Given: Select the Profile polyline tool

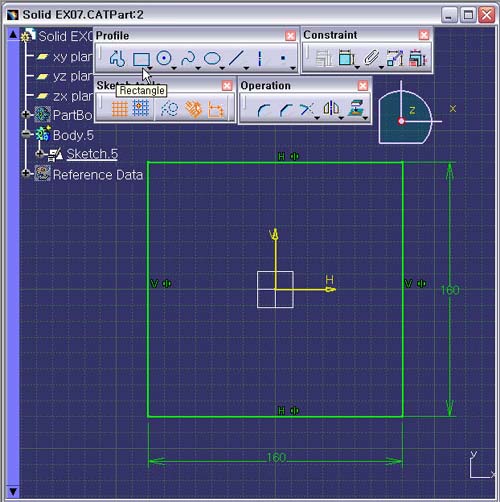Looking at the screenshot, I should click(117, 59).
